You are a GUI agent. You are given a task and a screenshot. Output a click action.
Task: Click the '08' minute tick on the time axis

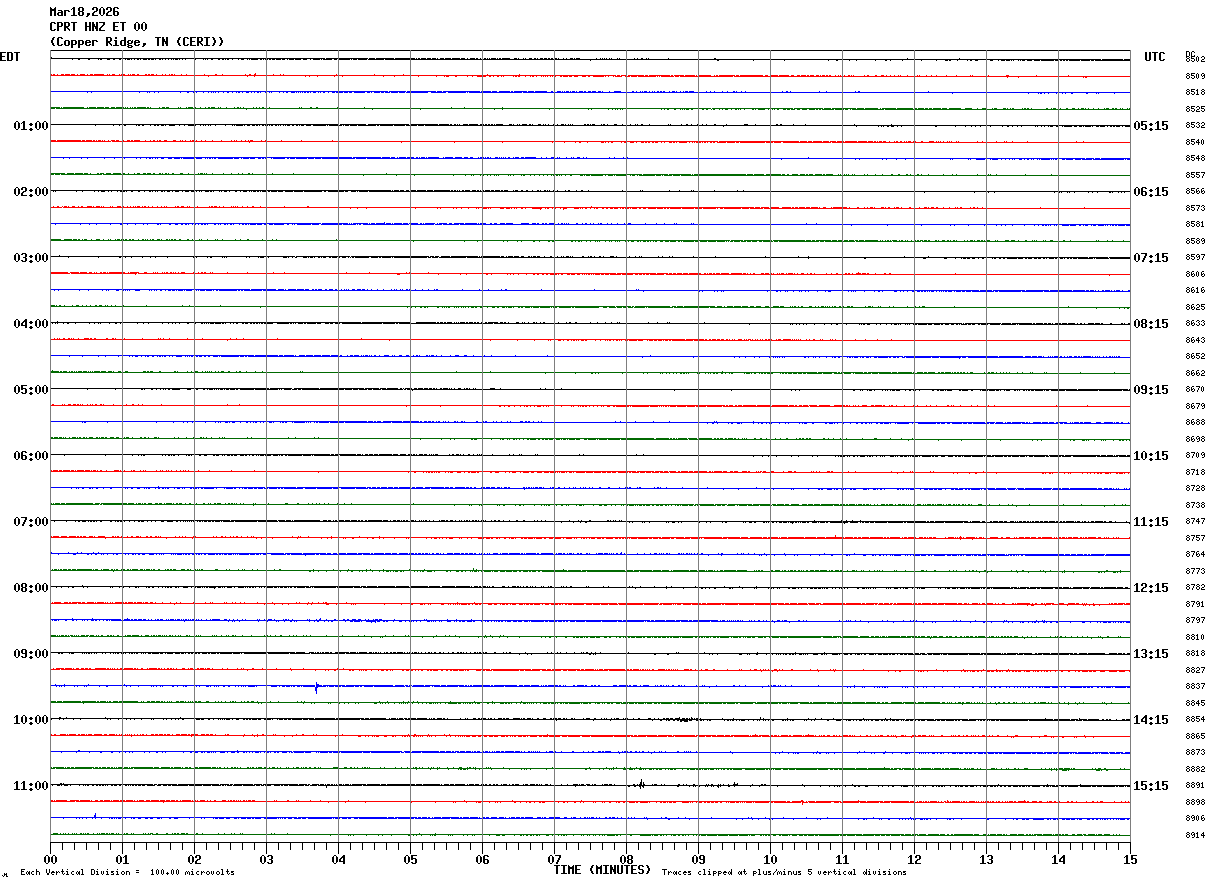point(626,859)
